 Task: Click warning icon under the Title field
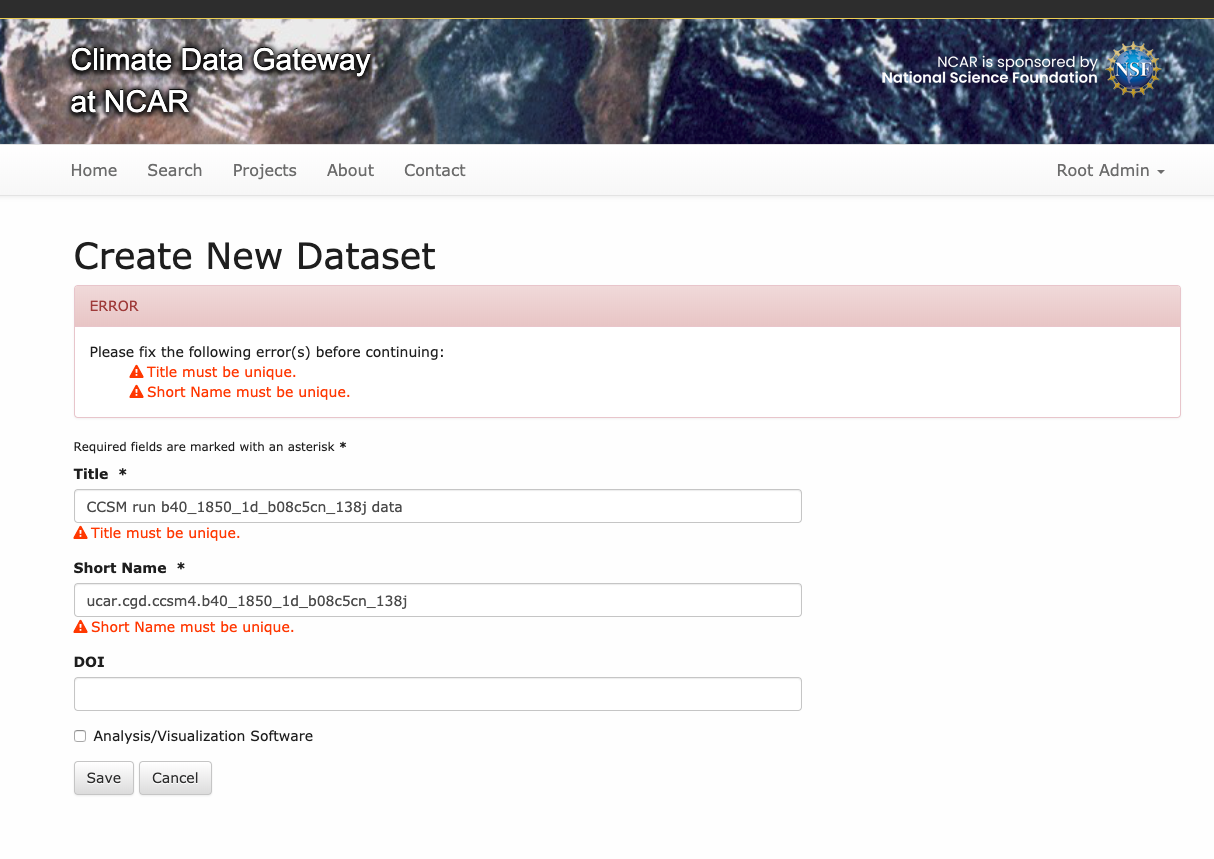tap(81, 533)
